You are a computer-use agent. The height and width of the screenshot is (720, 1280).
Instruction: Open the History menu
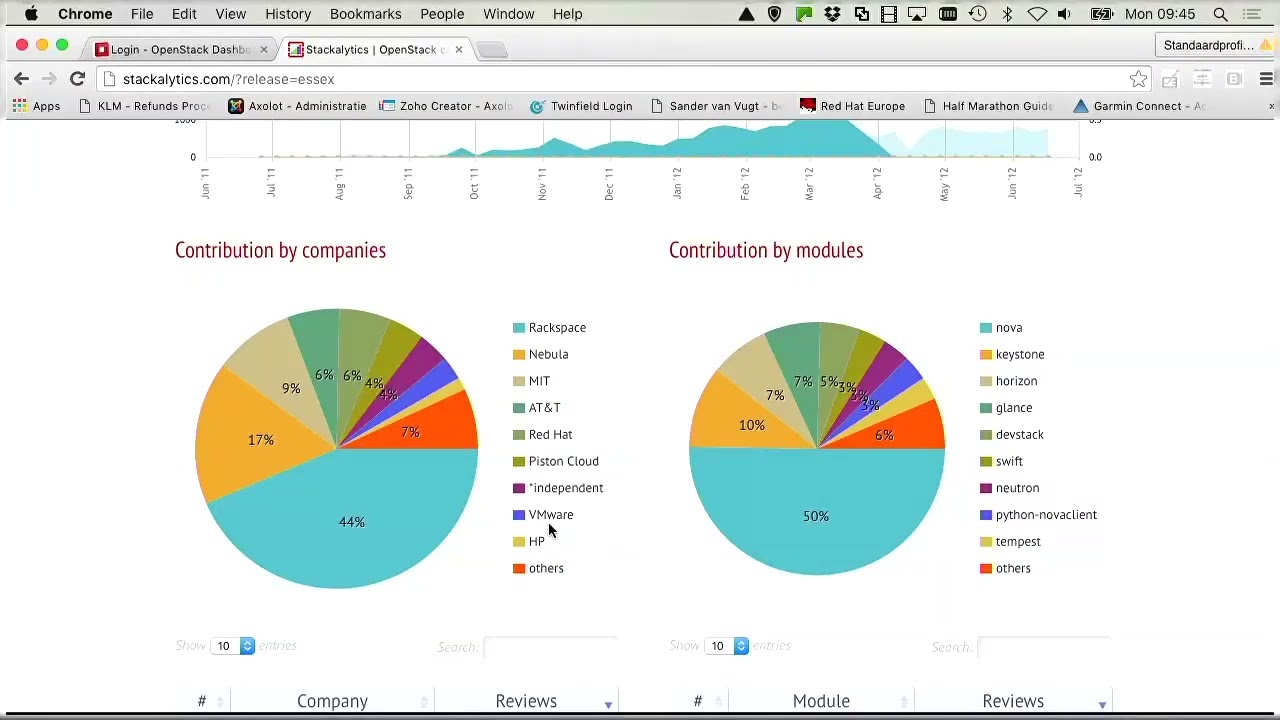coord(288,14)
